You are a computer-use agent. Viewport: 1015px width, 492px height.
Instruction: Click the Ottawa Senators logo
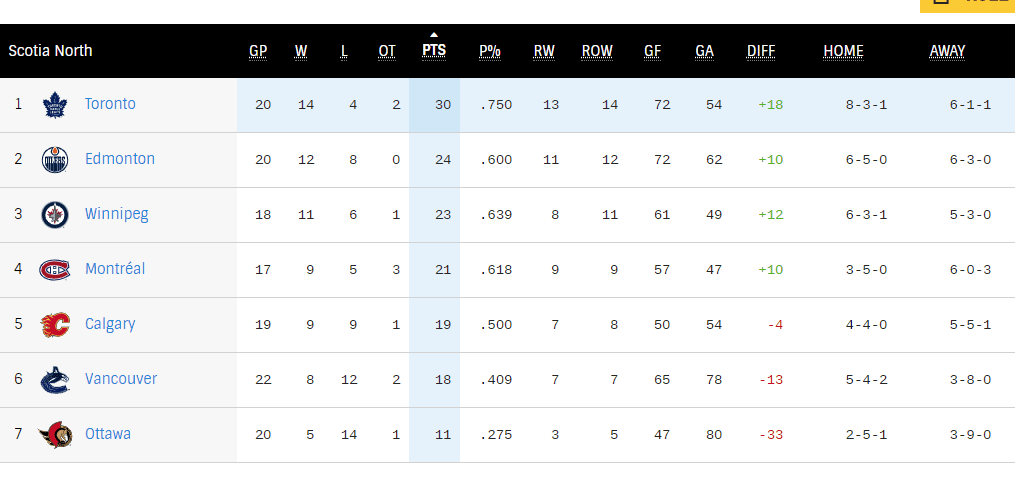(x=54, y=435)
